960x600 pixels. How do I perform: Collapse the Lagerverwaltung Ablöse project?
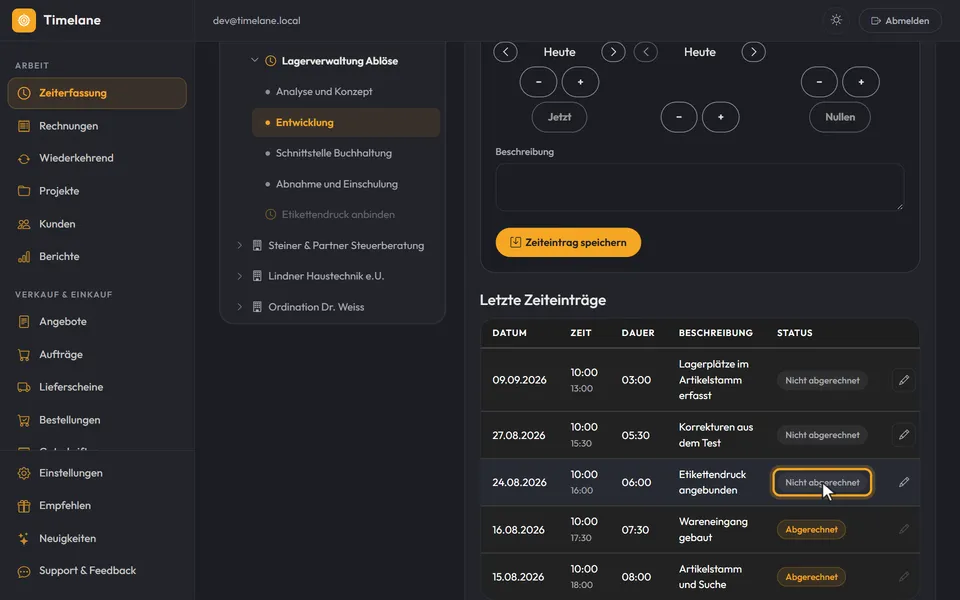[255, 60]
